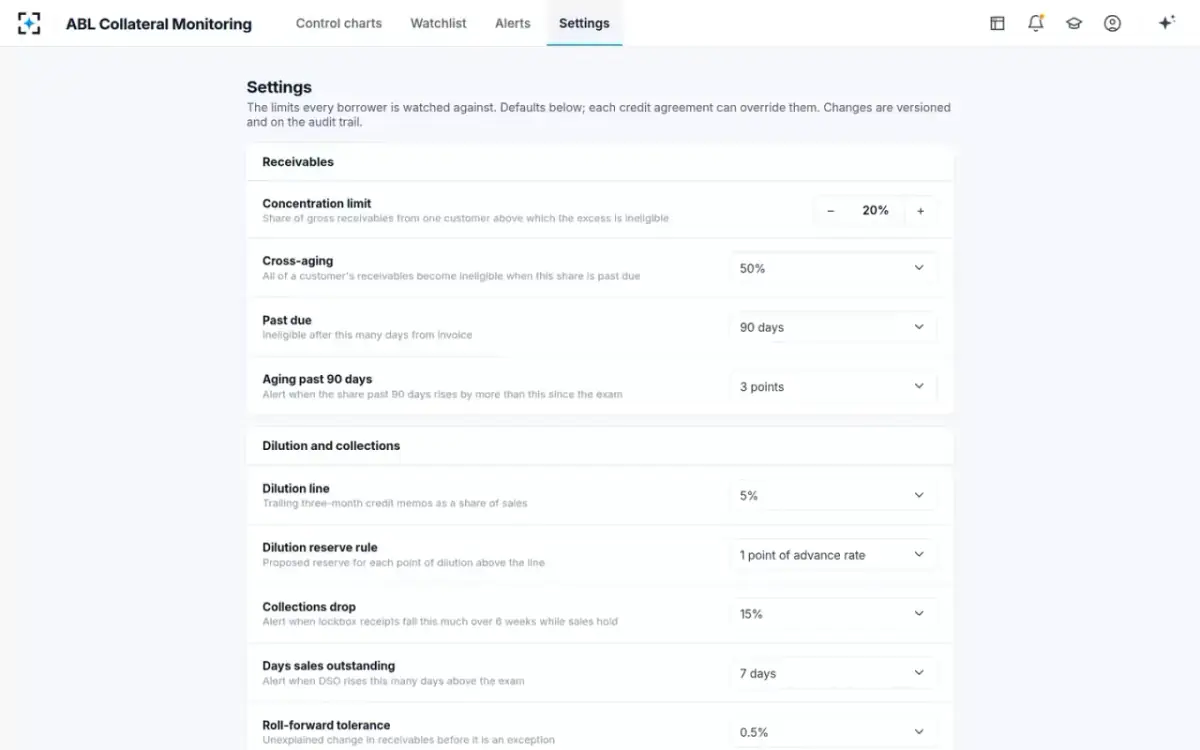Click the Aging past 90 days label
The height and width of the screenshot is (750, 1200).
(x=317, y=379)
